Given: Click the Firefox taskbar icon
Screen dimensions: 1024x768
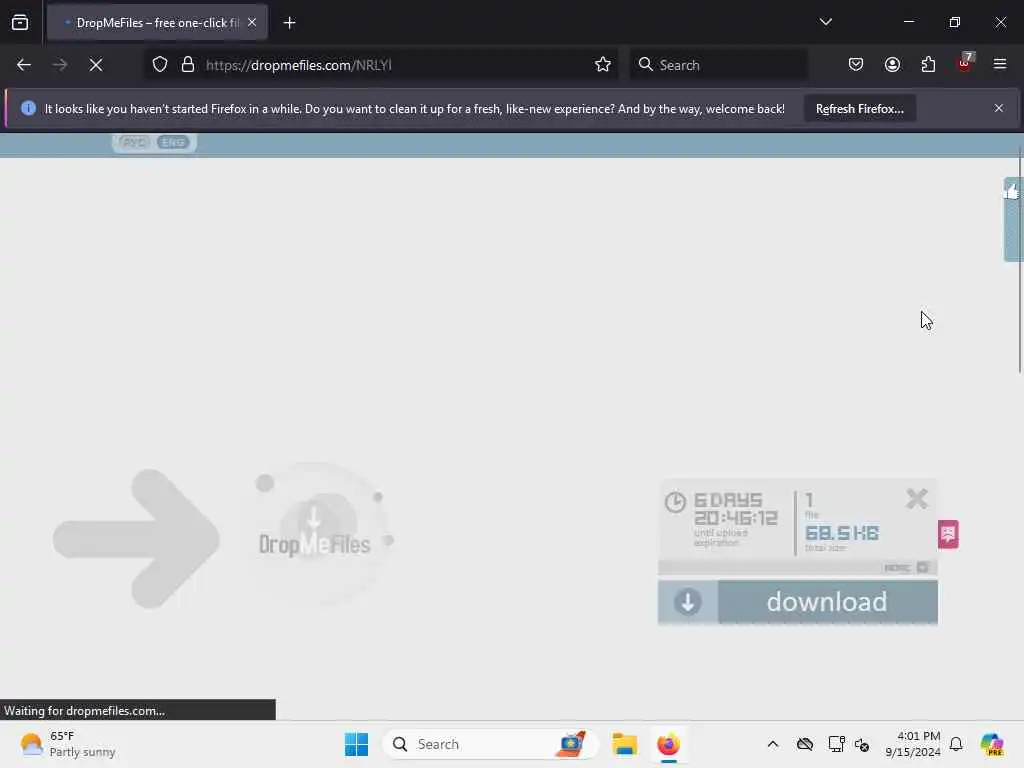Looking at the screenshot, I should [x=669, y=744].
